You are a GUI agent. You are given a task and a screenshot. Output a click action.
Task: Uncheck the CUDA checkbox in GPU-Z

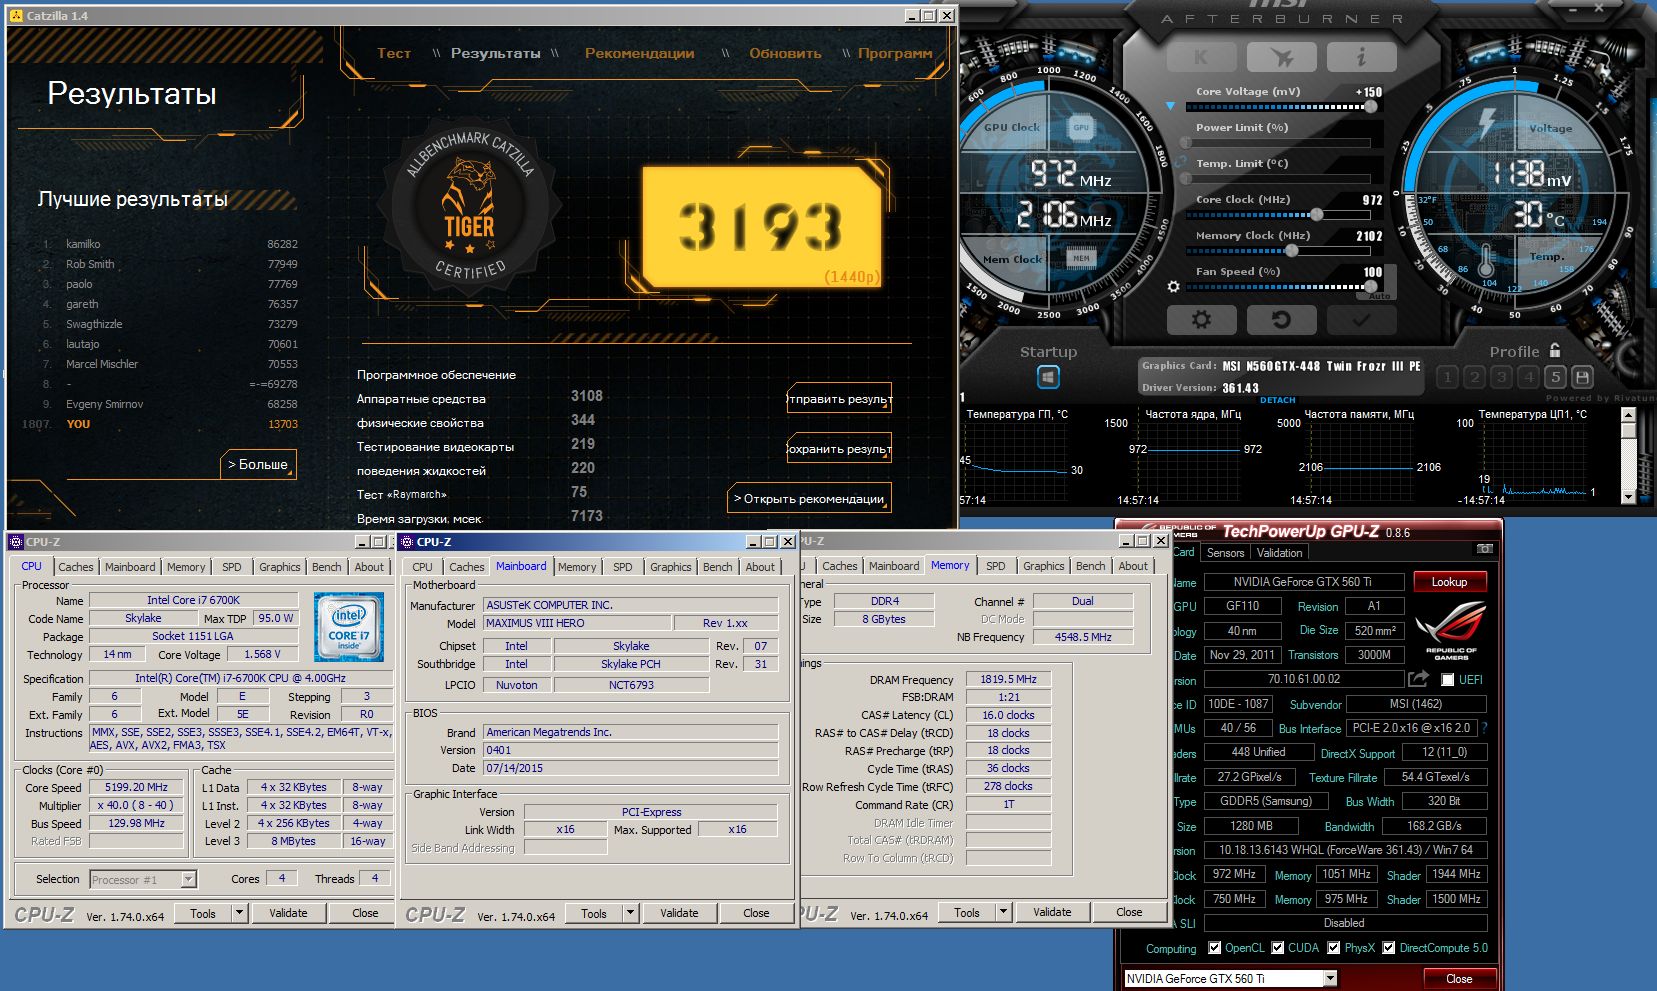coord(1277,948)
